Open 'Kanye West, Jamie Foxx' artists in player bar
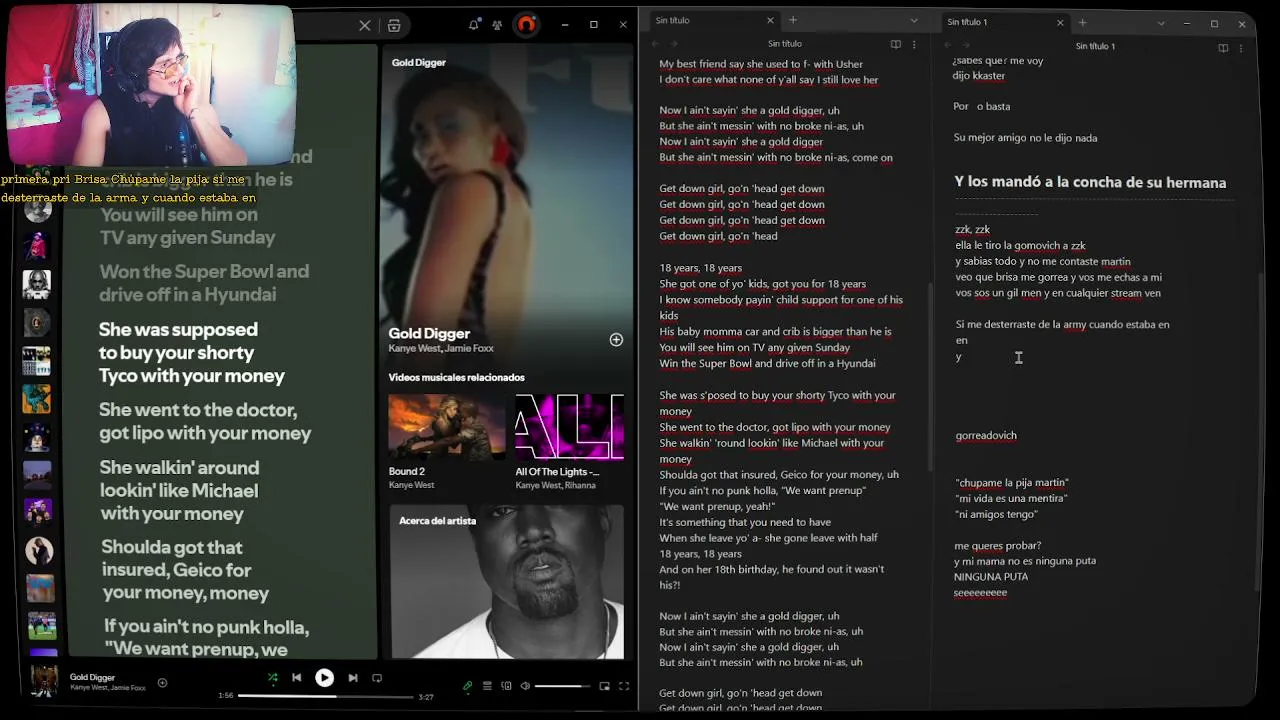Viewport: 1280px width, 720px height. (x=107, y=688)
